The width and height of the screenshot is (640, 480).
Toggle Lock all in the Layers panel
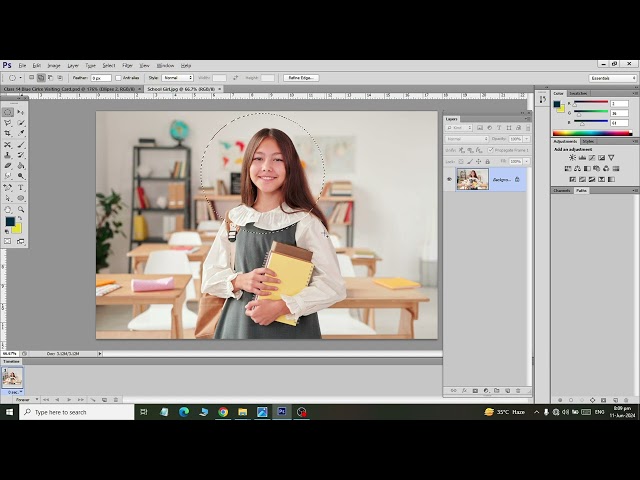tap(487, 162)
